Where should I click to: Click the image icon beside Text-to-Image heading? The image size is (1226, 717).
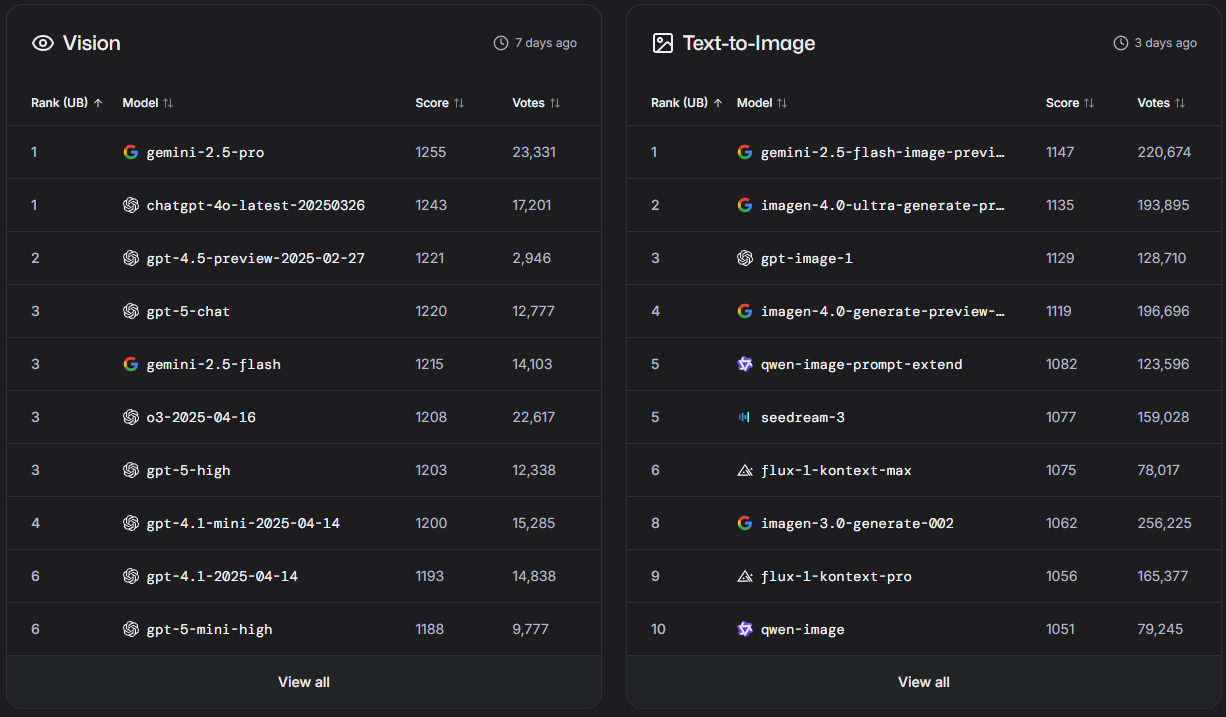tap(662, 43)
